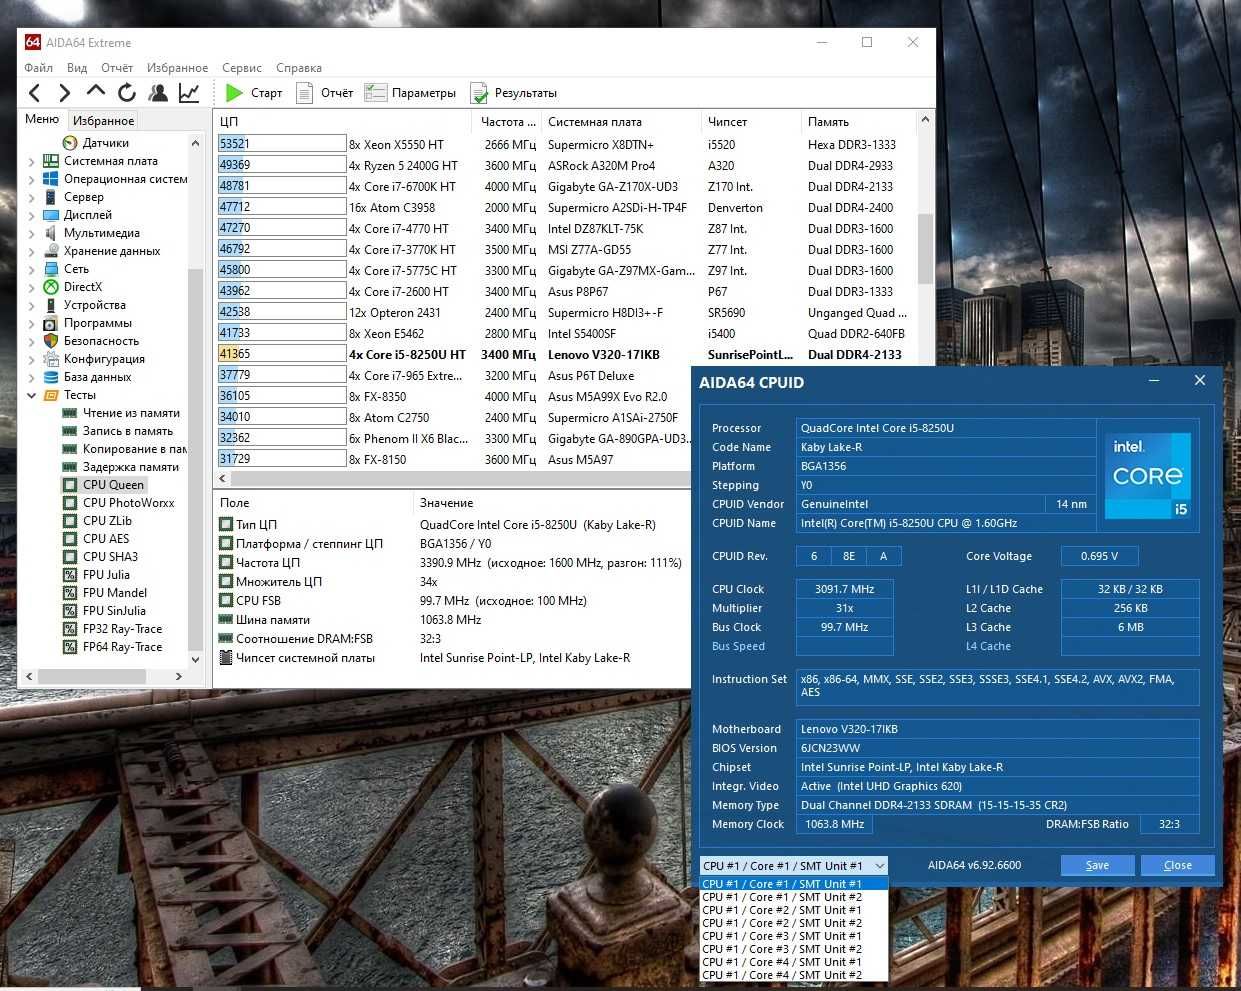Expand the Дисплей tree node
This screenshot has width=1241, height=991.
tap(31, 215)
